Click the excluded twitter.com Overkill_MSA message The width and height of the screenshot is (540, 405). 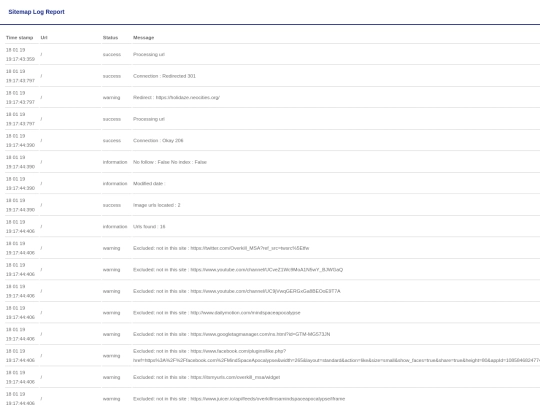[x=221, y=248]
